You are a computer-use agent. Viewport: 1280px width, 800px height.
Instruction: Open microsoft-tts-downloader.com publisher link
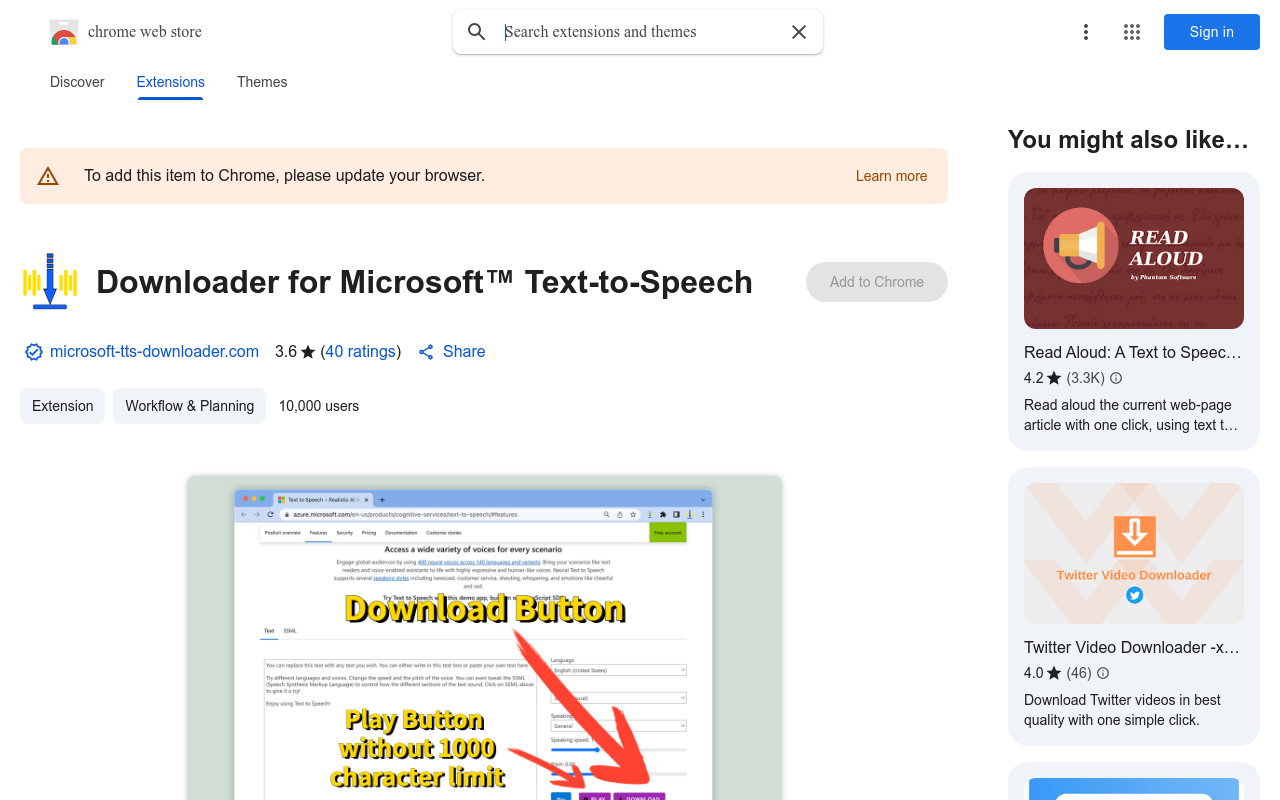(x=154, y=352)
